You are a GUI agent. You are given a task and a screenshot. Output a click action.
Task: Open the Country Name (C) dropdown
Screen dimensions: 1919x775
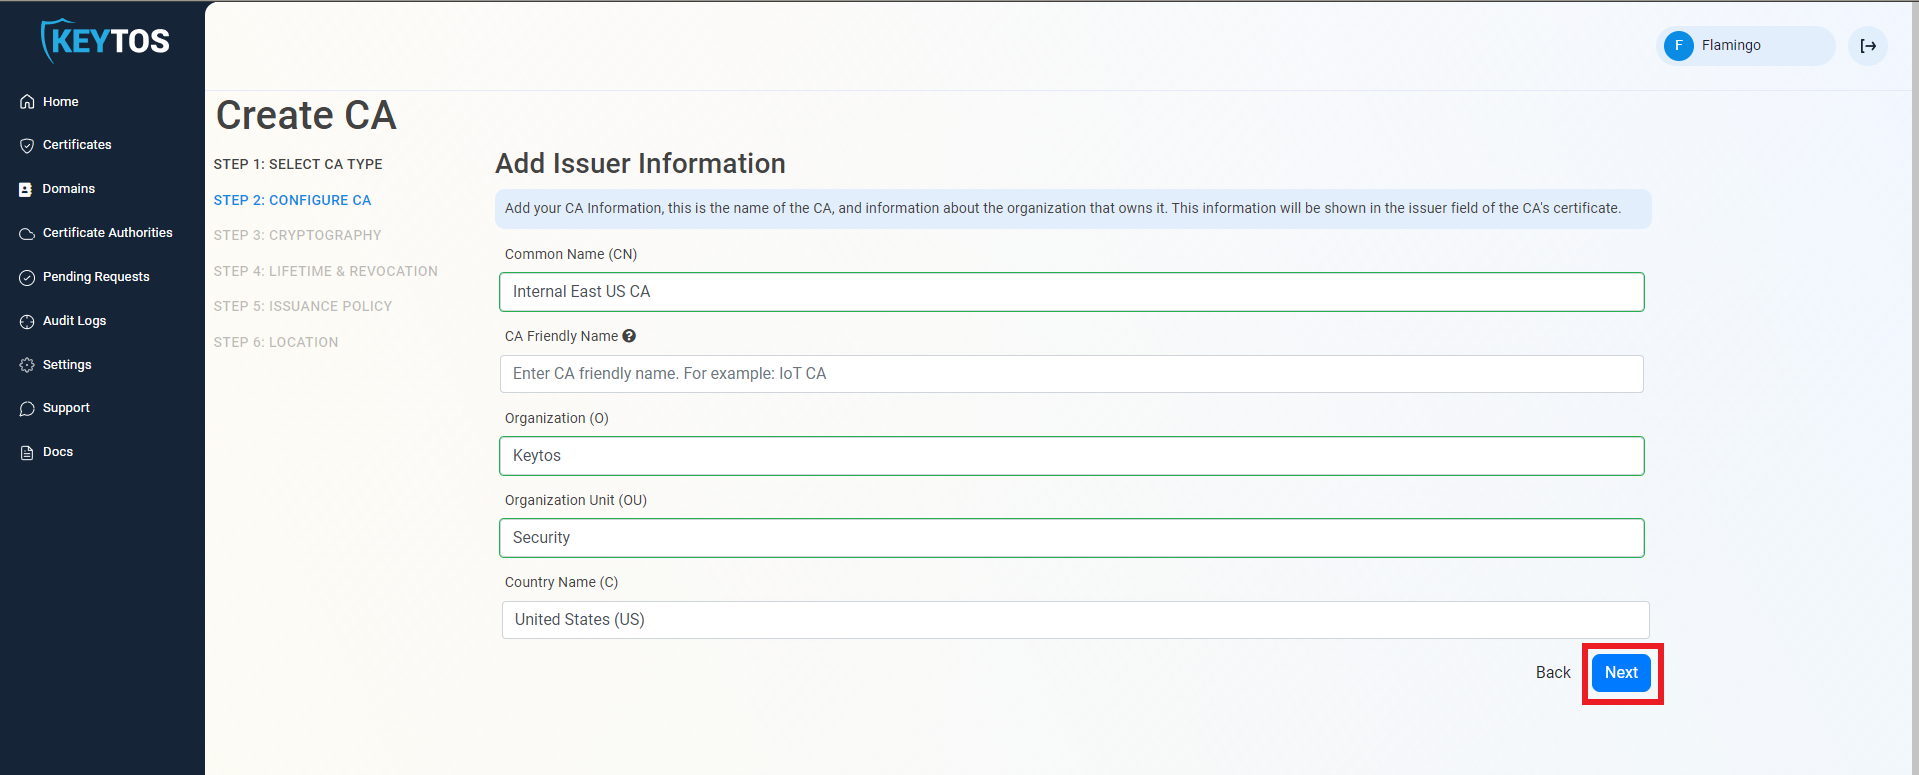click(1075, 620)
